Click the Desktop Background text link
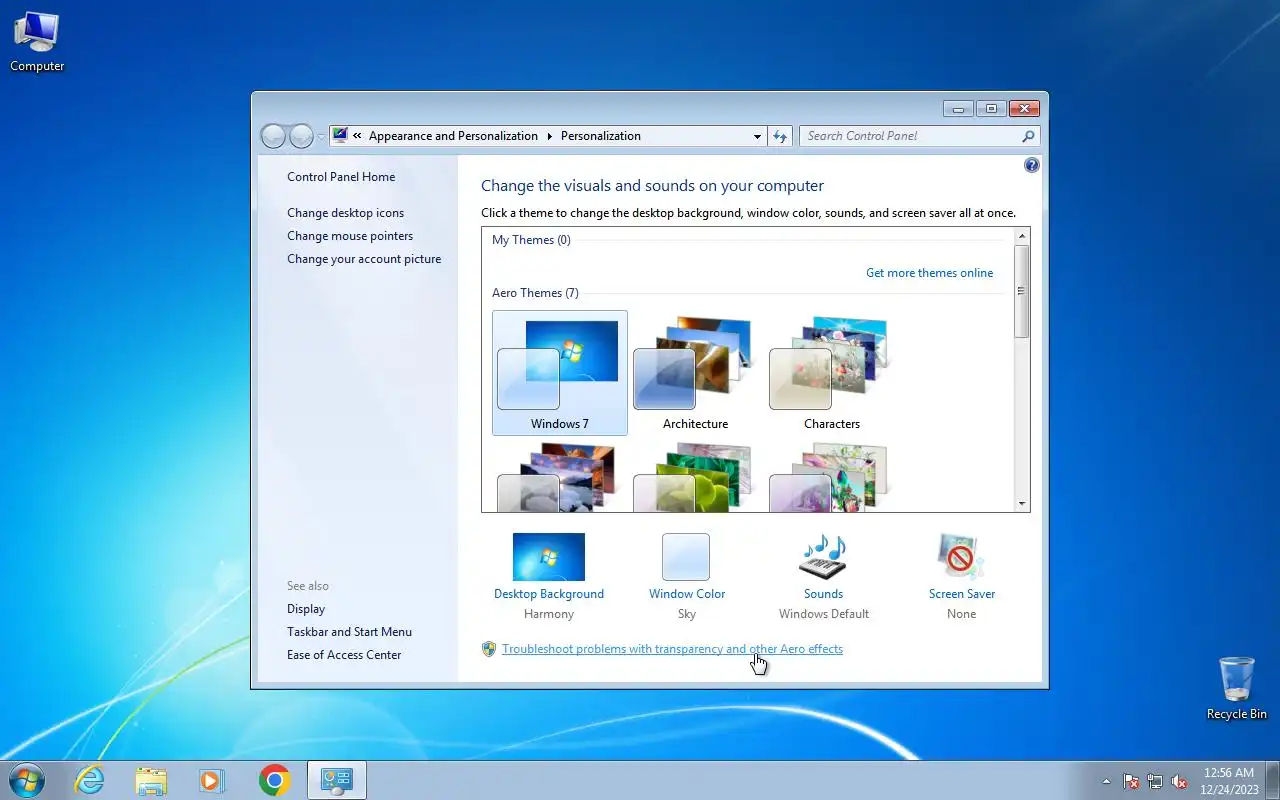Screen dimensions: 1280x800 point(549,594)
